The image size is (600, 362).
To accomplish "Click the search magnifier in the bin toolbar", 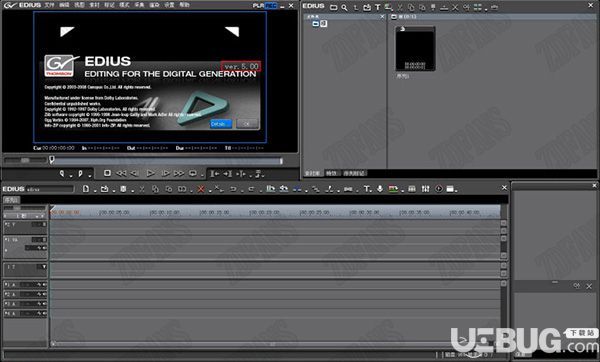I will (344, 7).
